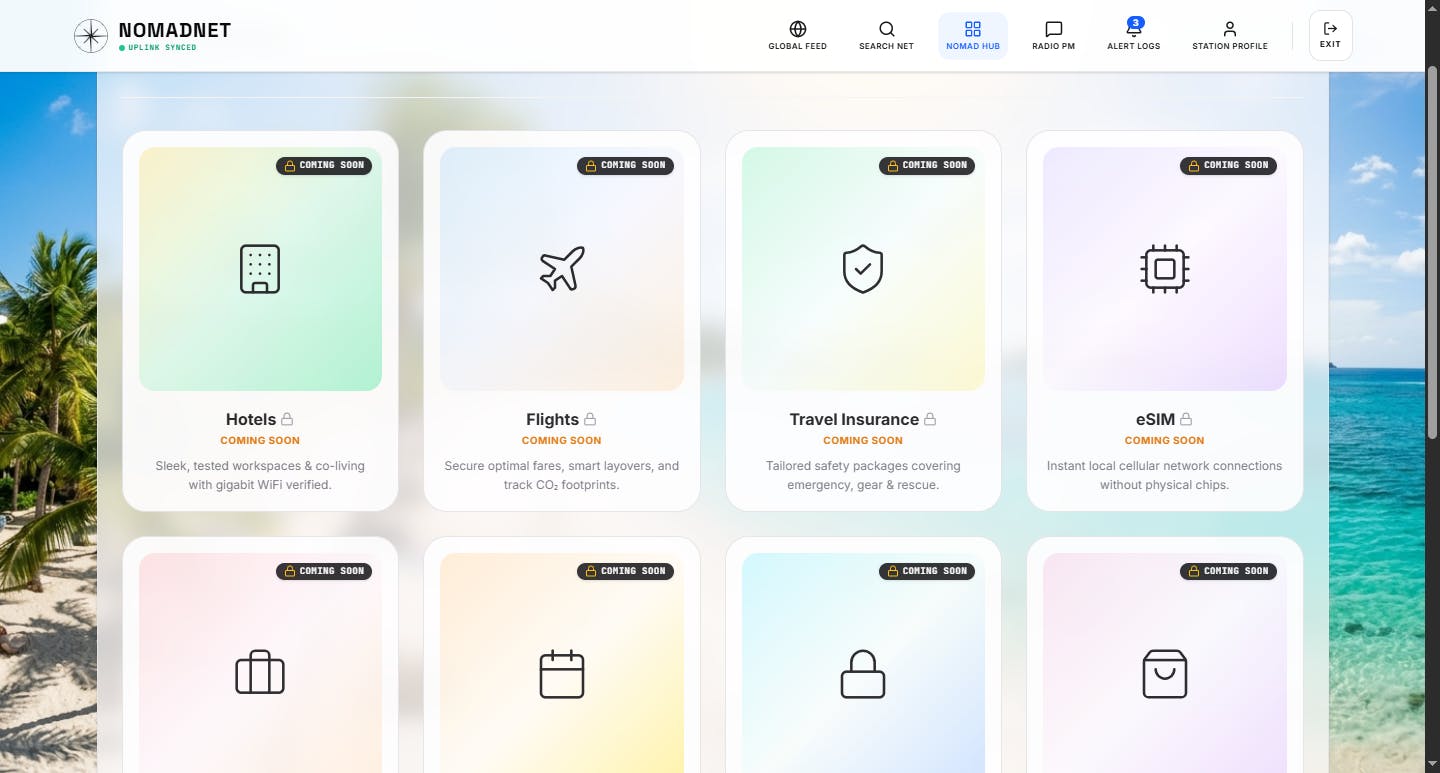
Task: Click the Travel Insurance card title
Action: click(854, 419)
